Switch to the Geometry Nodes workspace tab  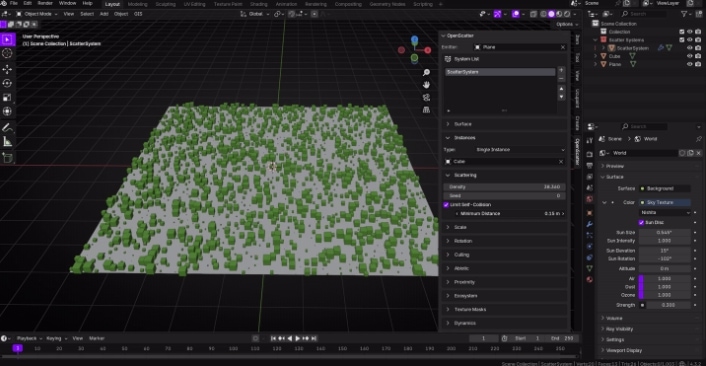coord(387,4)
